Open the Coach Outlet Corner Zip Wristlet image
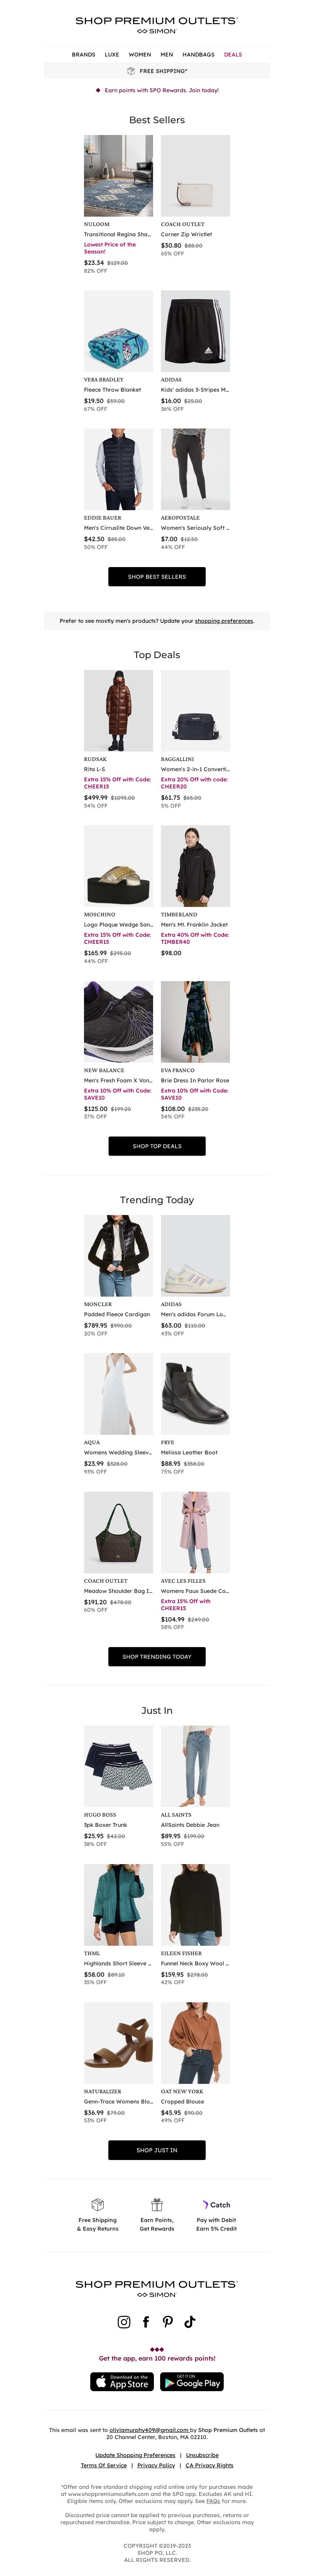Image resolution: width=314 pixels, height=2576 pixels. click(x=195, y=176)
